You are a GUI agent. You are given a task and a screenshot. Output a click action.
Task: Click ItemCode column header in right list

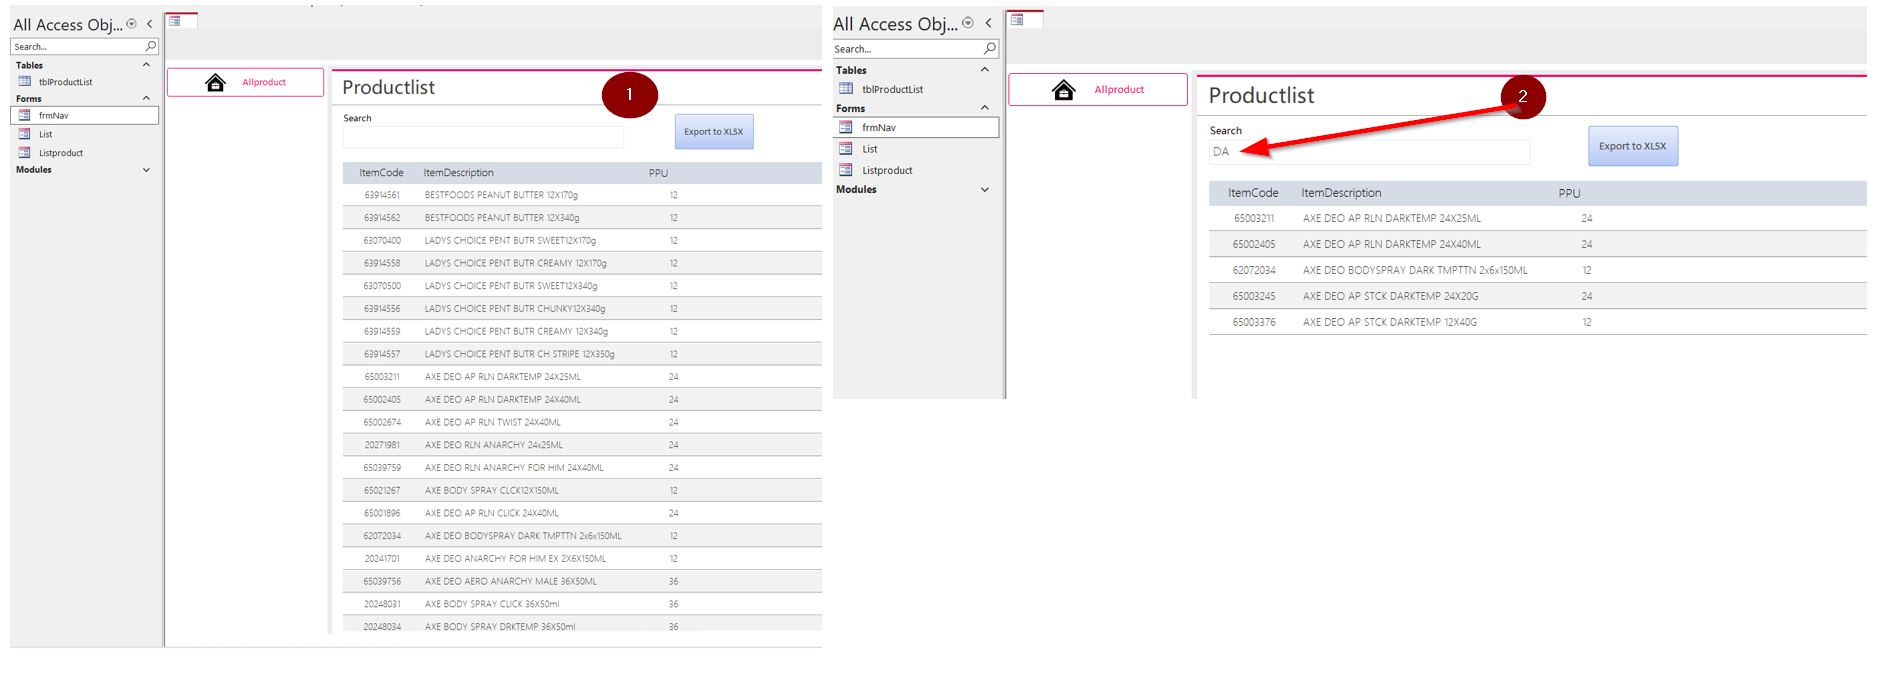1253,193
